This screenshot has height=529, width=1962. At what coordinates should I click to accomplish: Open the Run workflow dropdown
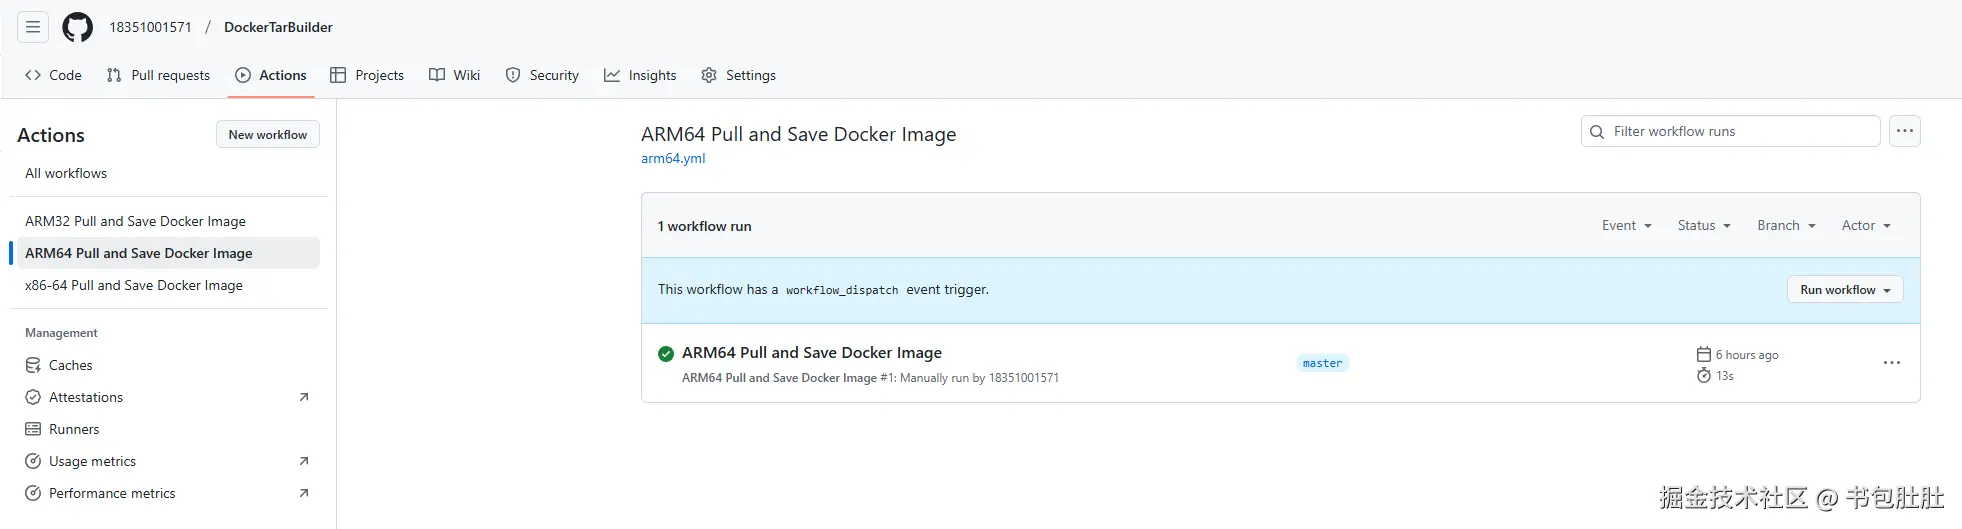tap(1845, 290)
